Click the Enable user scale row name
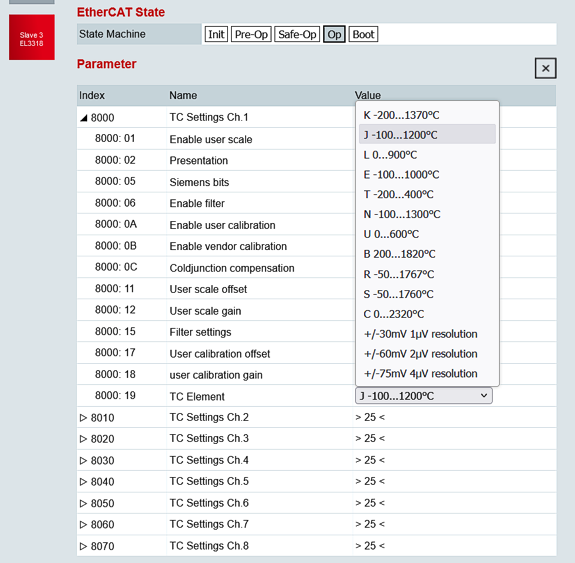Viewport: 575px width, 563px height. [x=211, y=139]
